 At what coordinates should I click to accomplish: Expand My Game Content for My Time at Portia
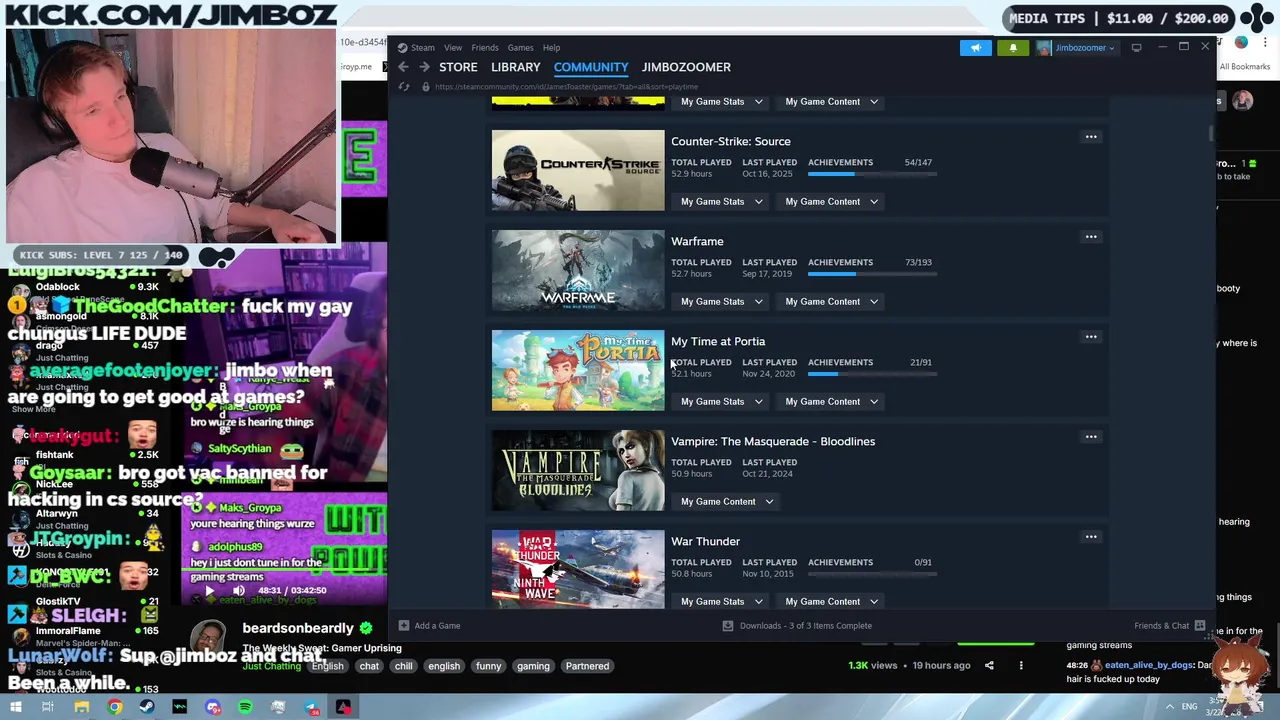(x=831, y=401)
